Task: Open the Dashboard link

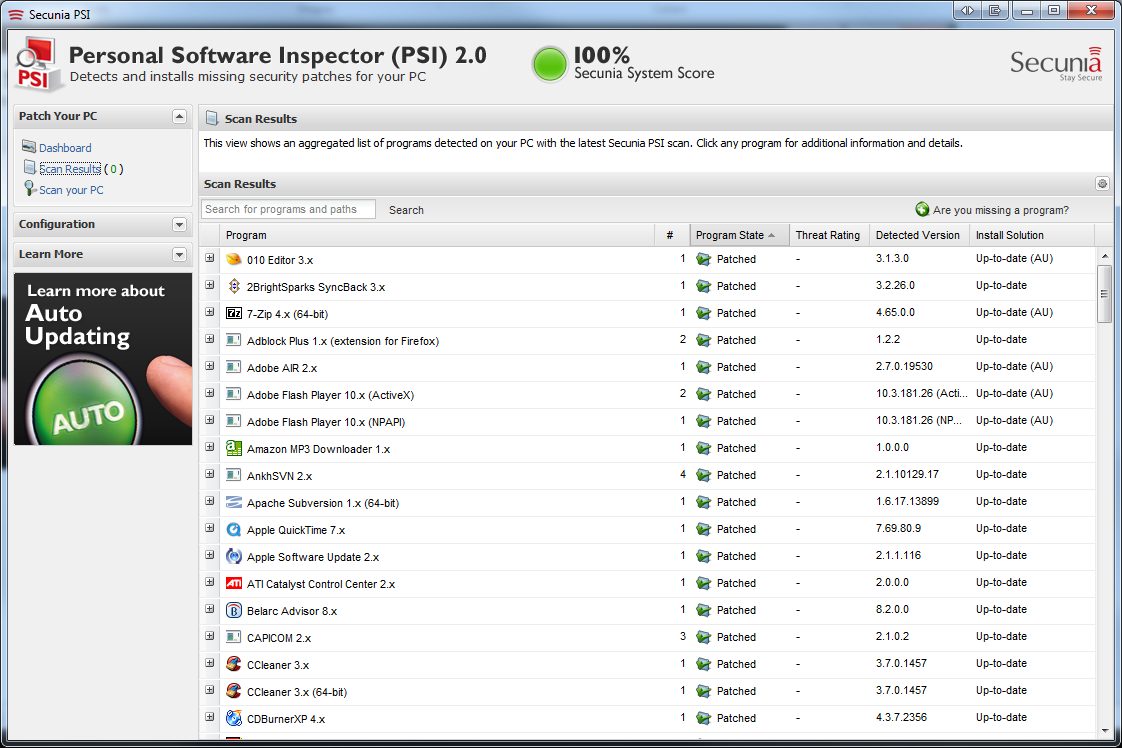Action: (x=65, y=147)
